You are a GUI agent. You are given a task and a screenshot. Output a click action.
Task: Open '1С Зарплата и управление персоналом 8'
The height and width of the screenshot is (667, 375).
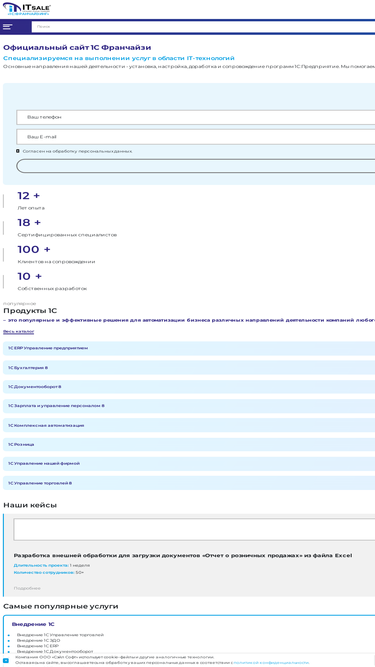tap(189, 406)
